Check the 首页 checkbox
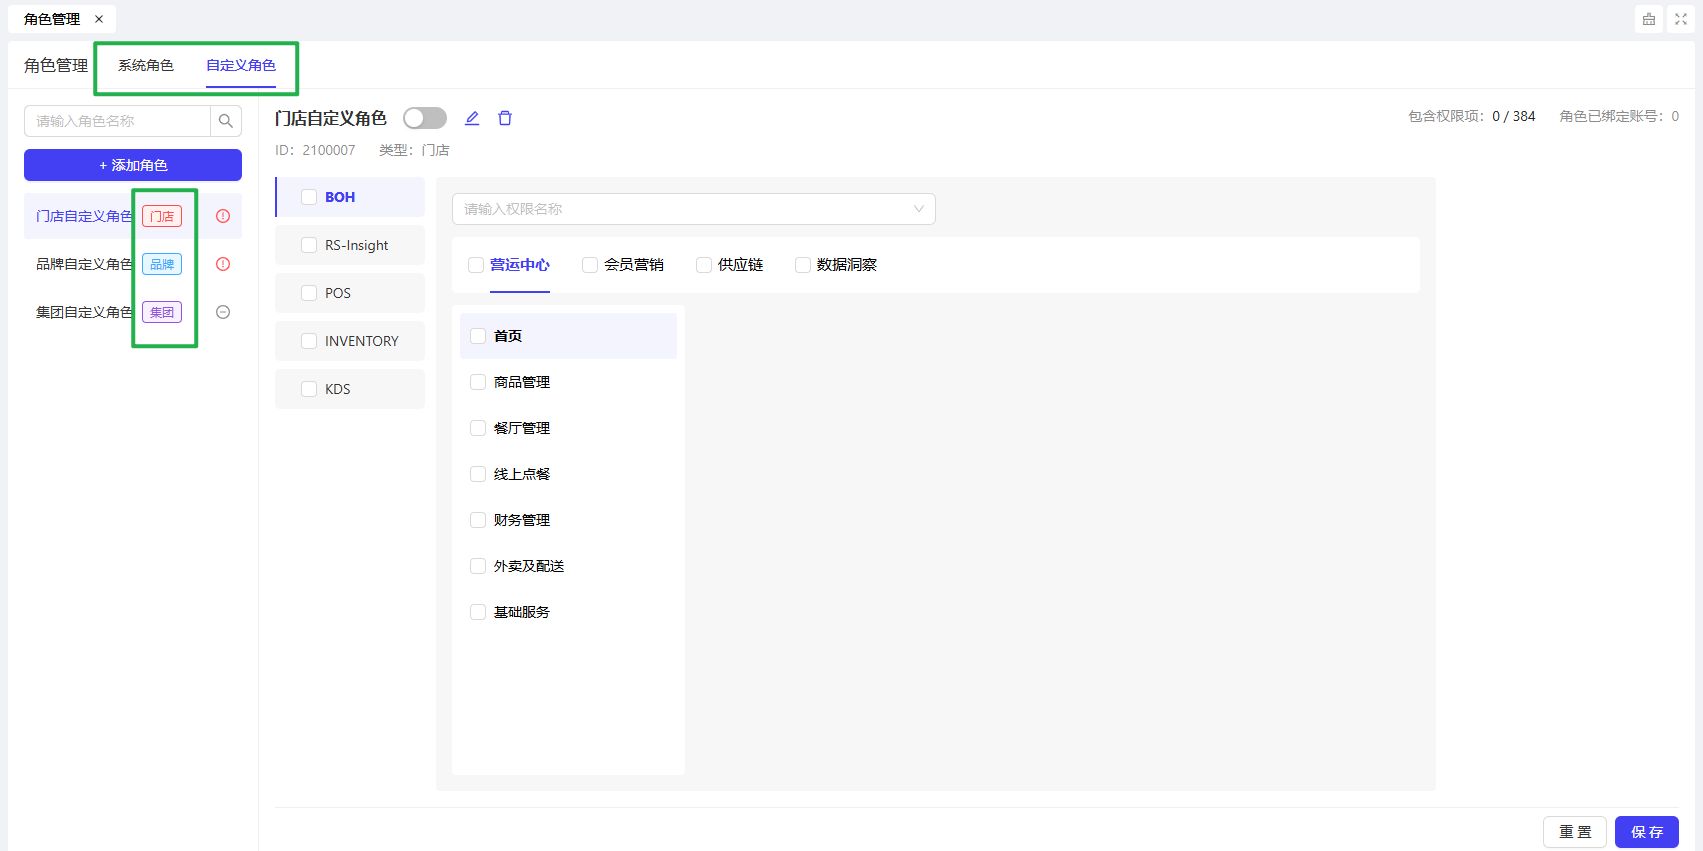The image size is (1703, 851). tap(478, 336)
